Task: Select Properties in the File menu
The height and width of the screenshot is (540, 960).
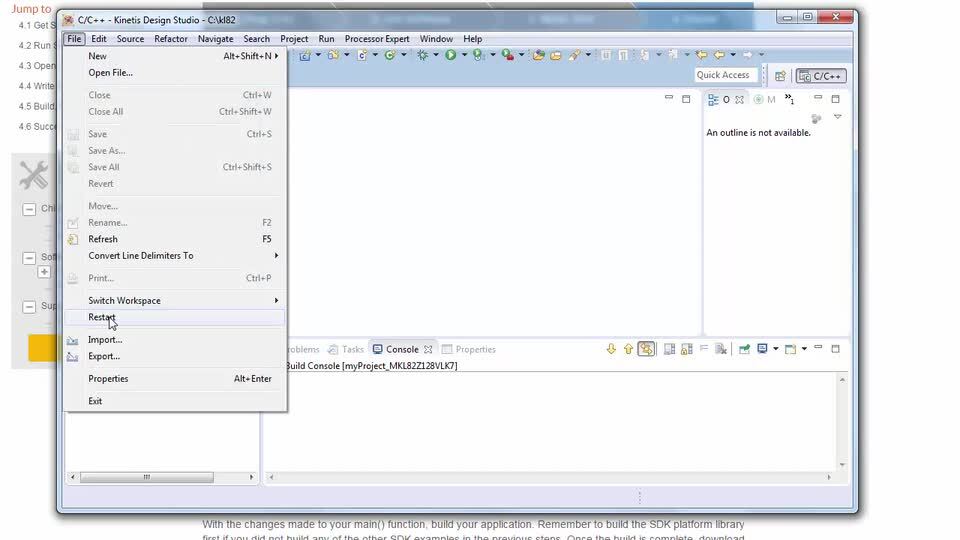Action: 175,378
